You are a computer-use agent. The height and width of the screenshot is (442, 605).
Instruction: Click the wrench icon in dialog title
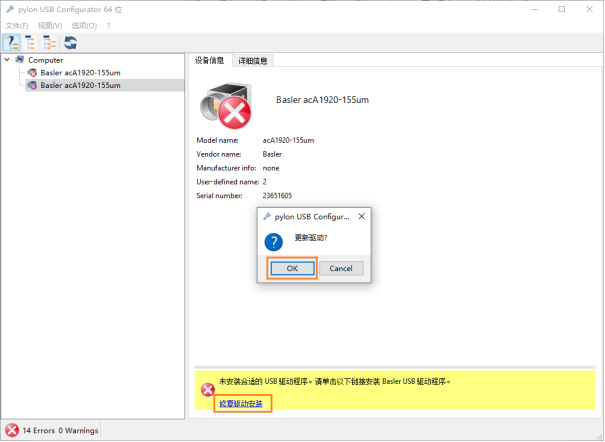click(267, 216)
